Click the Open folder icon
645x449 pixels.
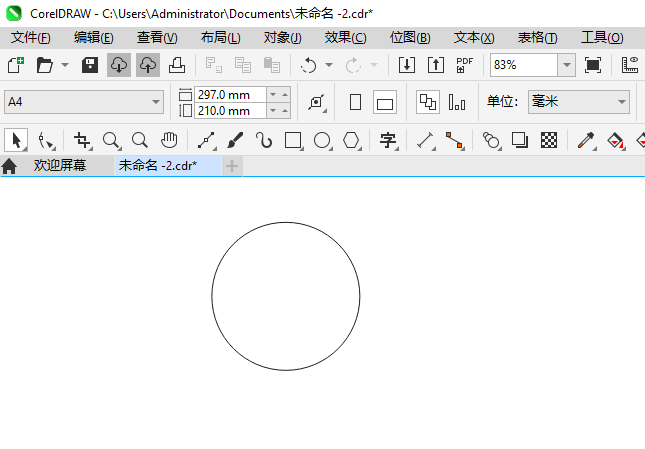pos(44,65)
